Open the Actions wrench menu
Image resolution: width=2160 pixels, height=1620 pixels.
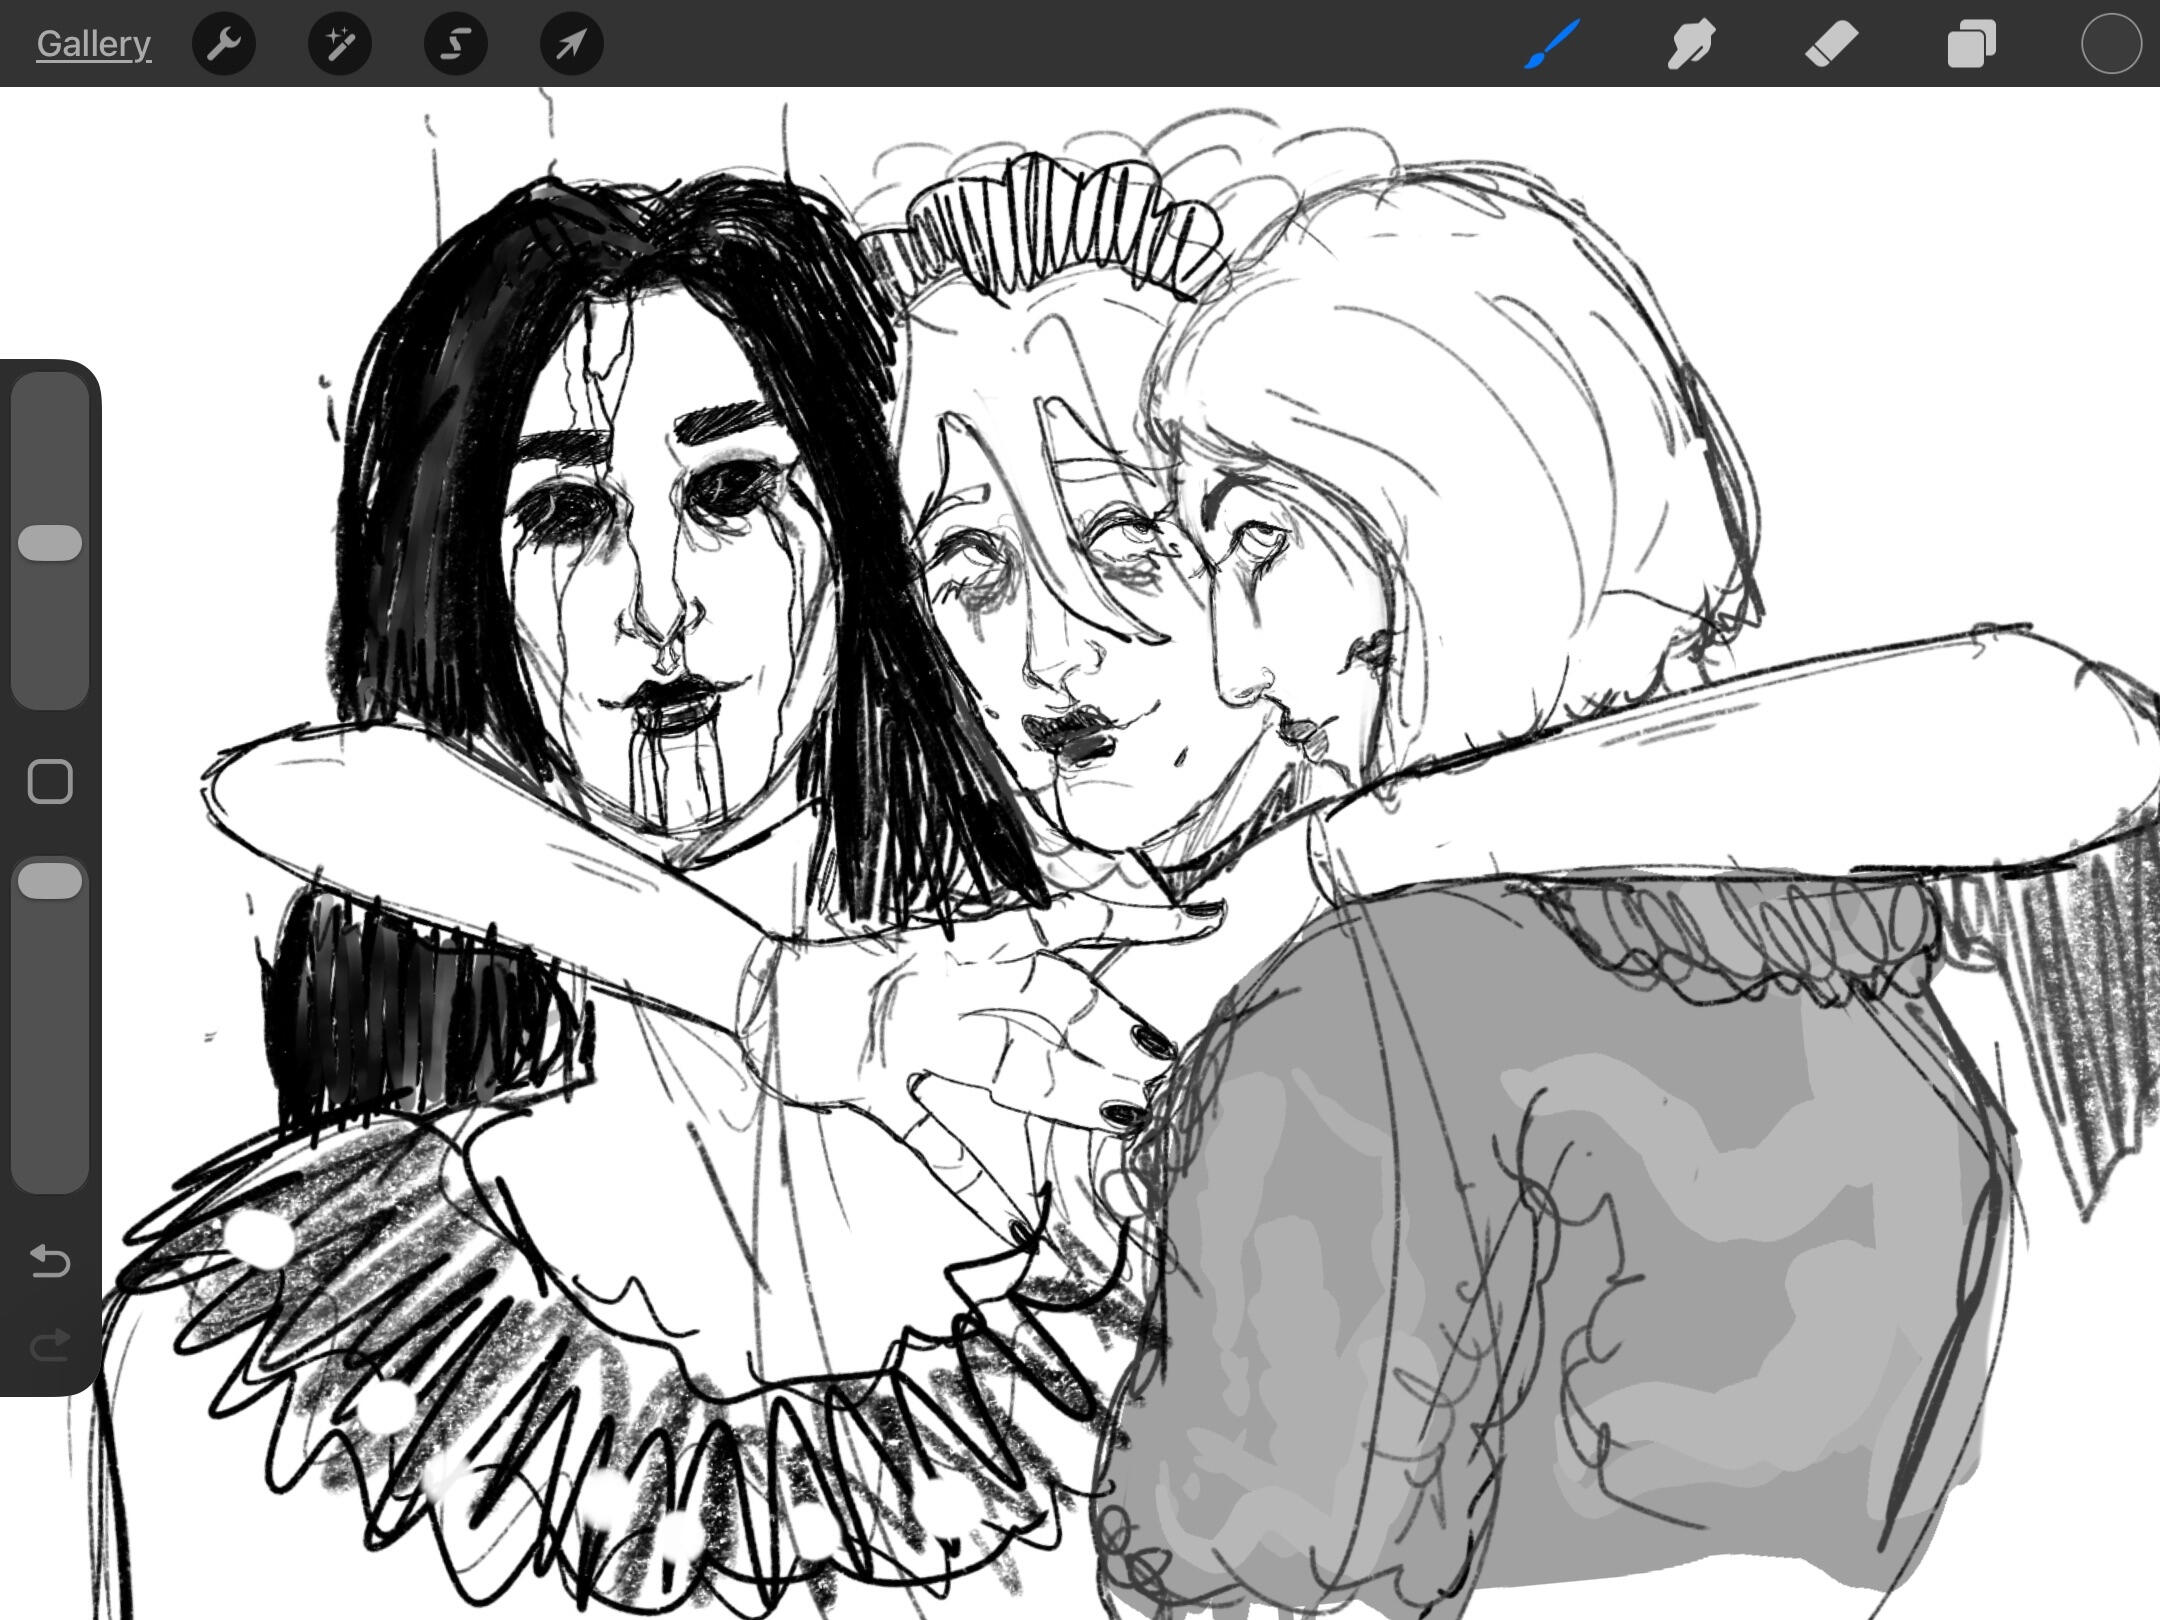coord(224,44)
